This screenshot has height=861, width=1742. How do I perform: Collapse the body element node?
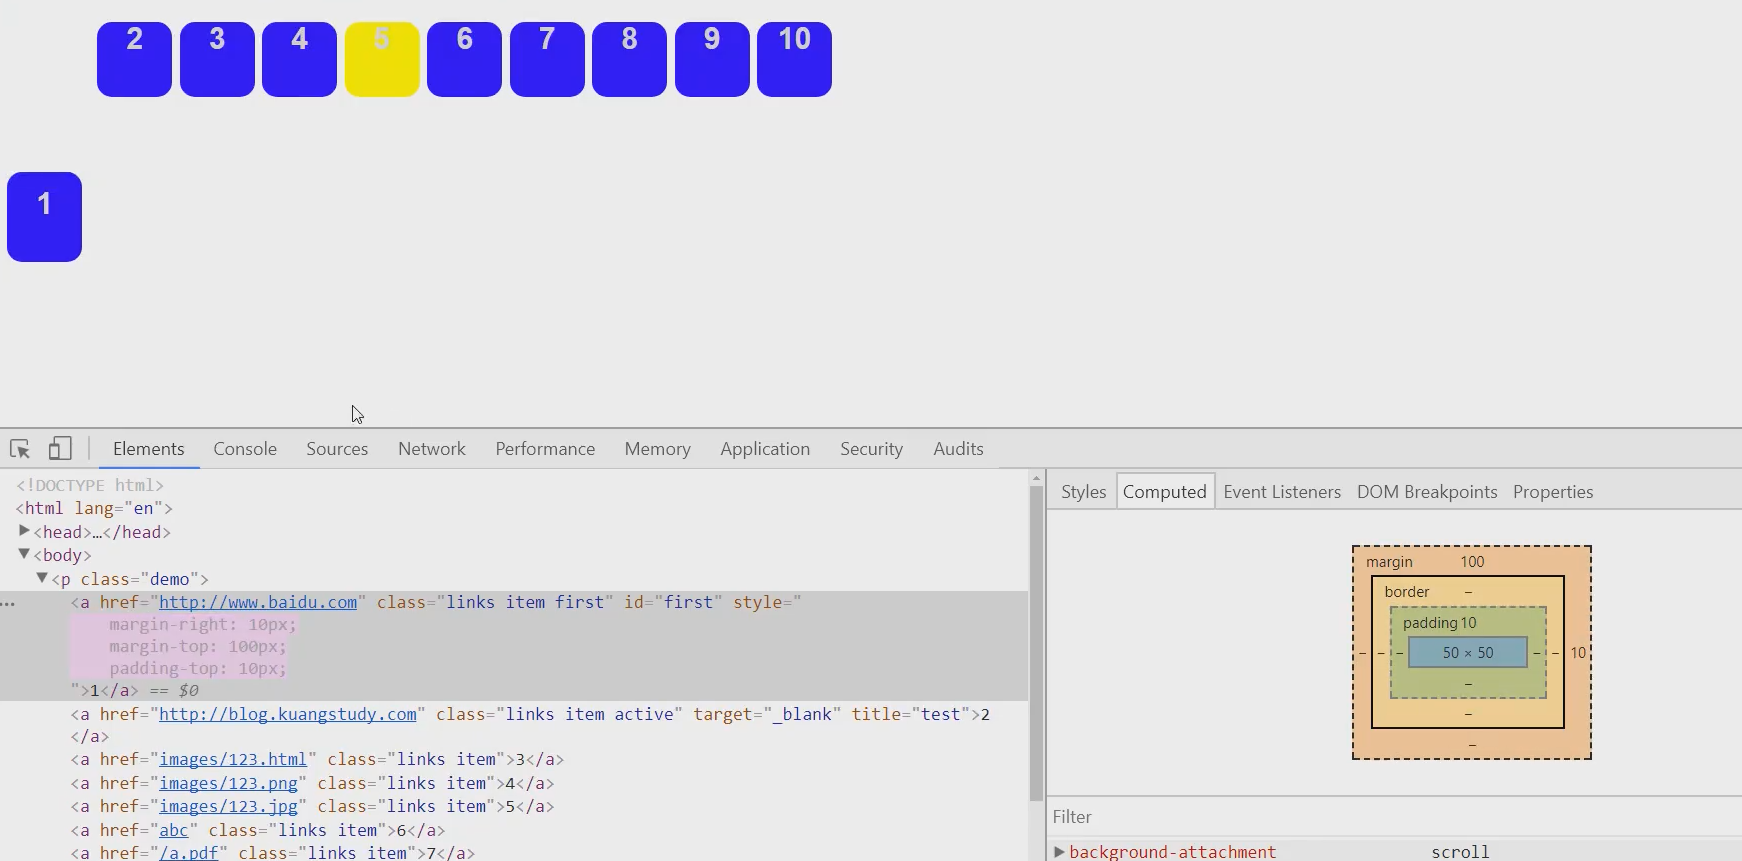click(24, 554)
